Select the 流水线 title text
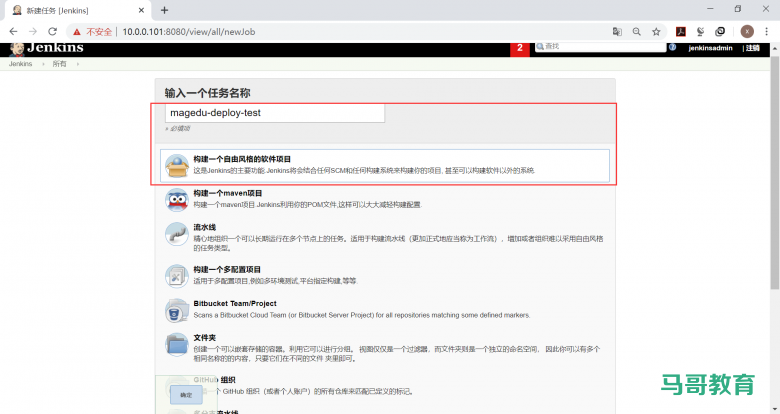The image size is (780, 414). (x=204, y=227)
